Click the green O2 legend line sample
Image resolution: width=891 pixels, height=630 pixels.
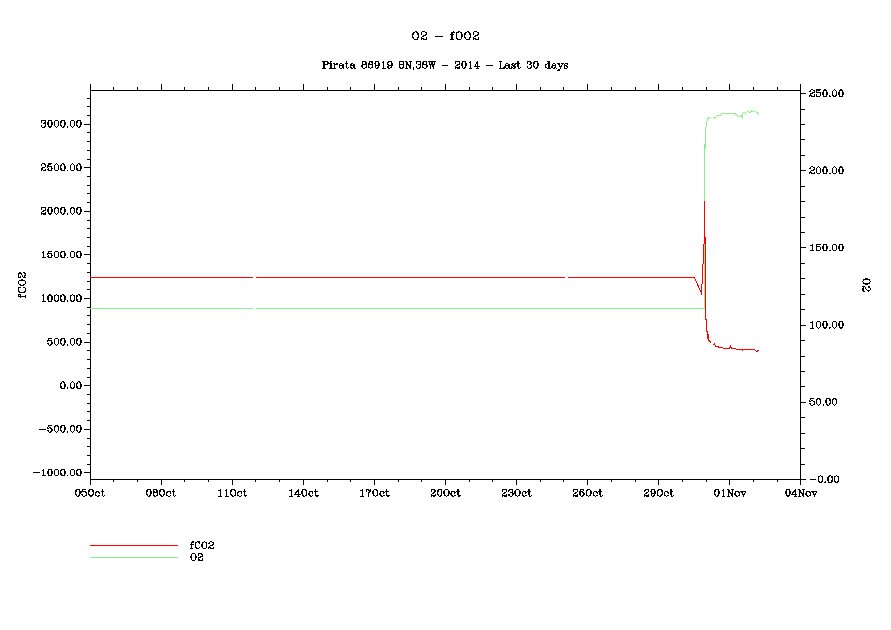tap(134, 557)
